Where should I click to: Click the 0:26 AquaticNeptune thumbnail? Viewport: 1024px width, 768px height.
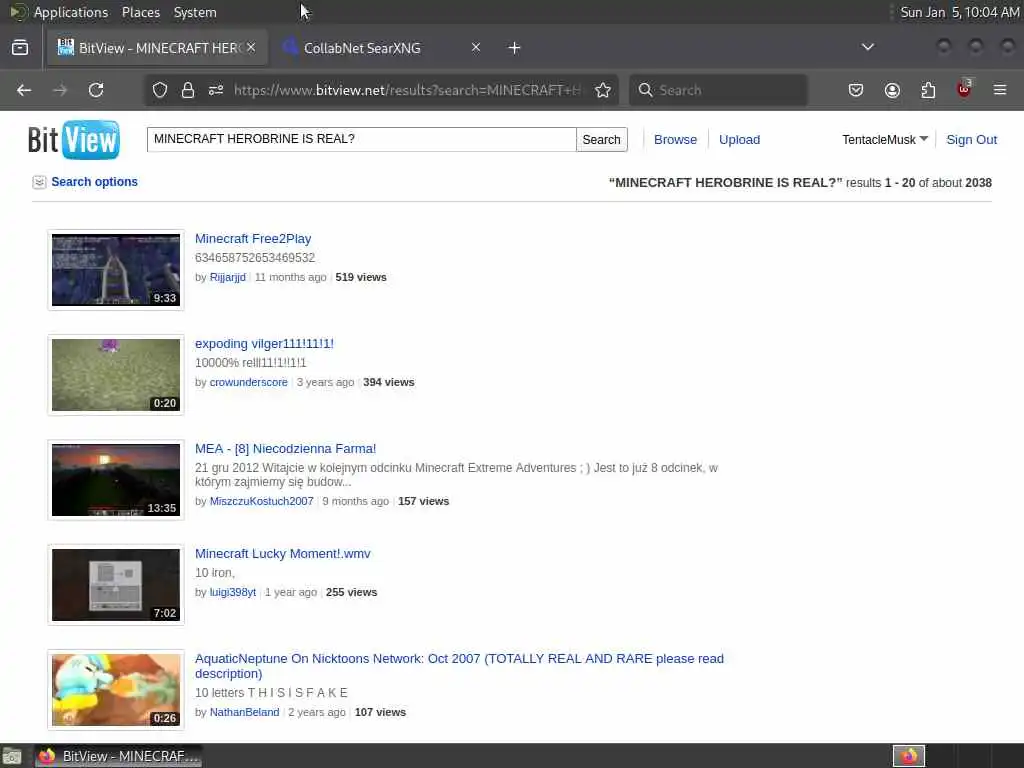tap(116, 690)
